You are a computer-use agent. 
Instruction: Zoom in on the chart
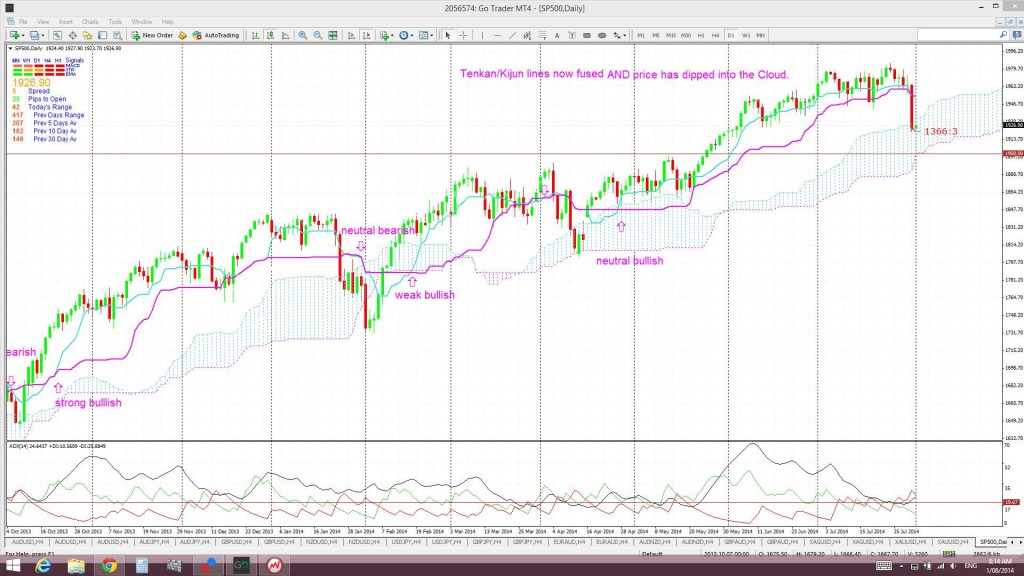pos(302,35)
